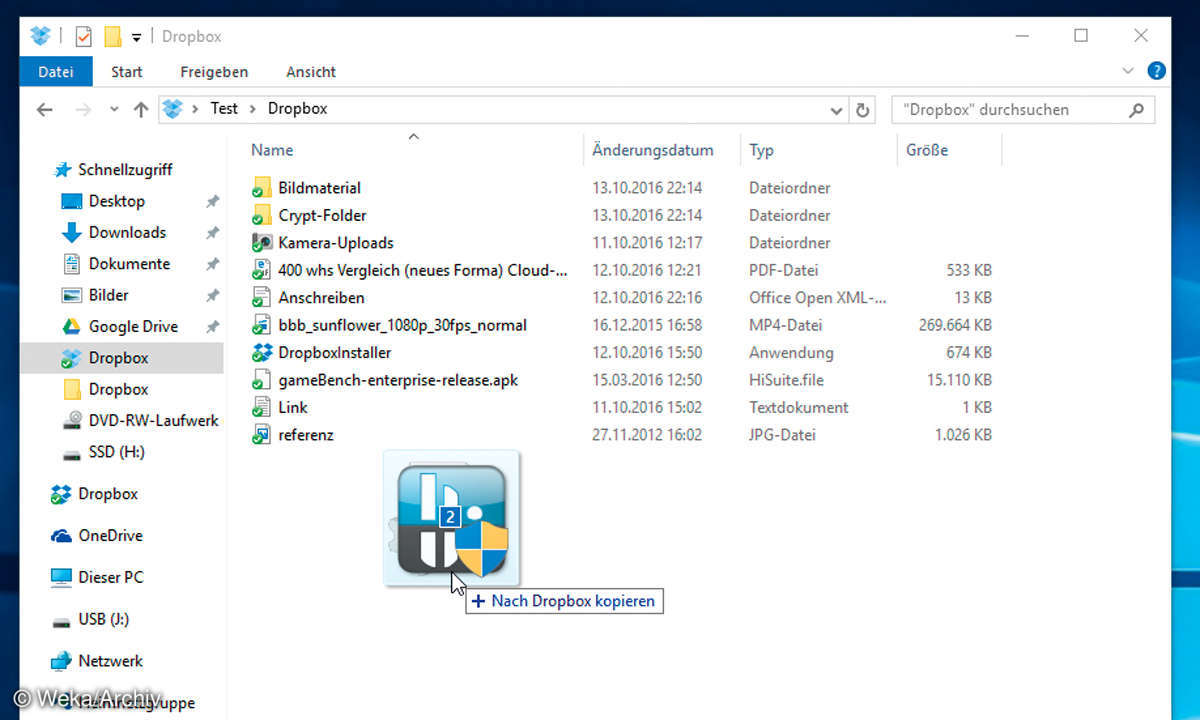Screen dimensions: 1200x720
Task: Open Netzwerk in the navigation pane
Action: click(110, 661)
